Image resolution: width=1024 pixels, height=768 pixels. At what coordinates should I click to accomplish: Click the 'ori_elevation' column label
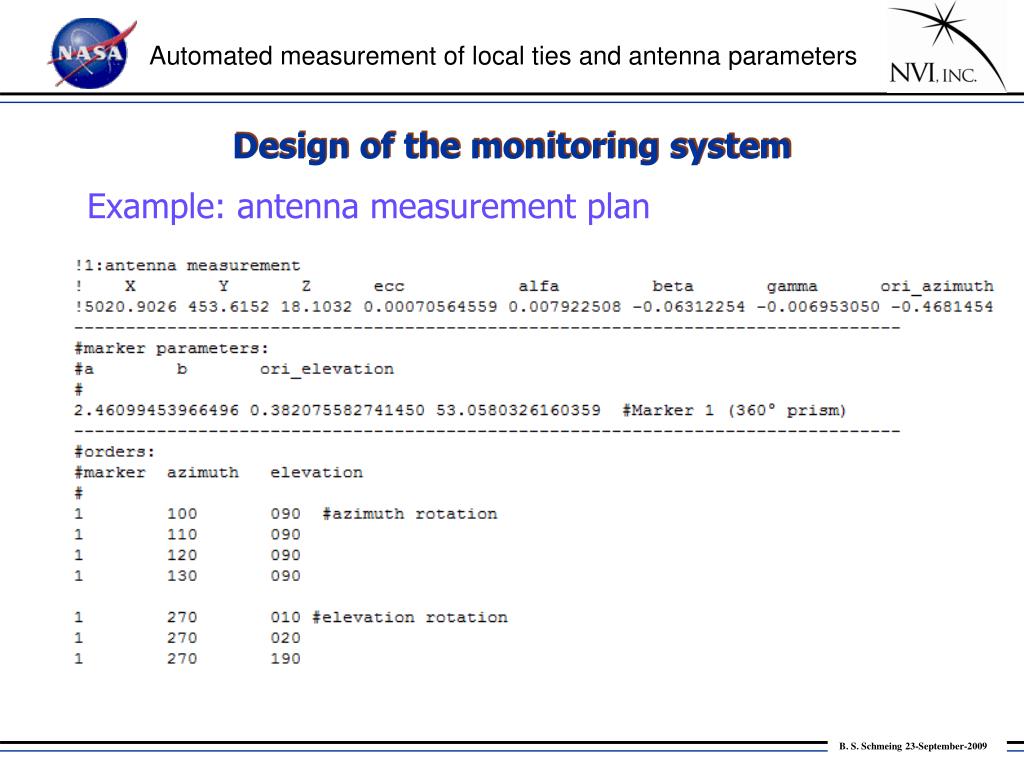(x=327, y=370)
